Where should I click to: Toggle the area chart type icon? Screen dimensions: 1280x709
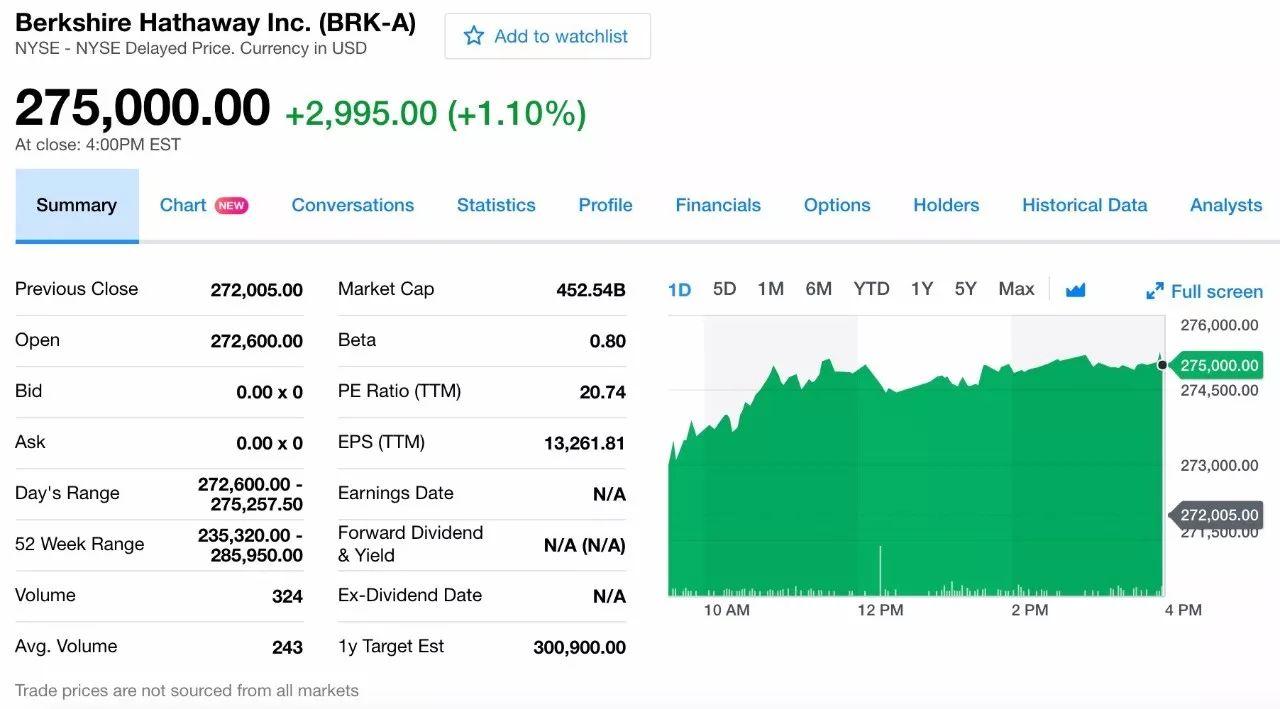[x=1076, y=290]
